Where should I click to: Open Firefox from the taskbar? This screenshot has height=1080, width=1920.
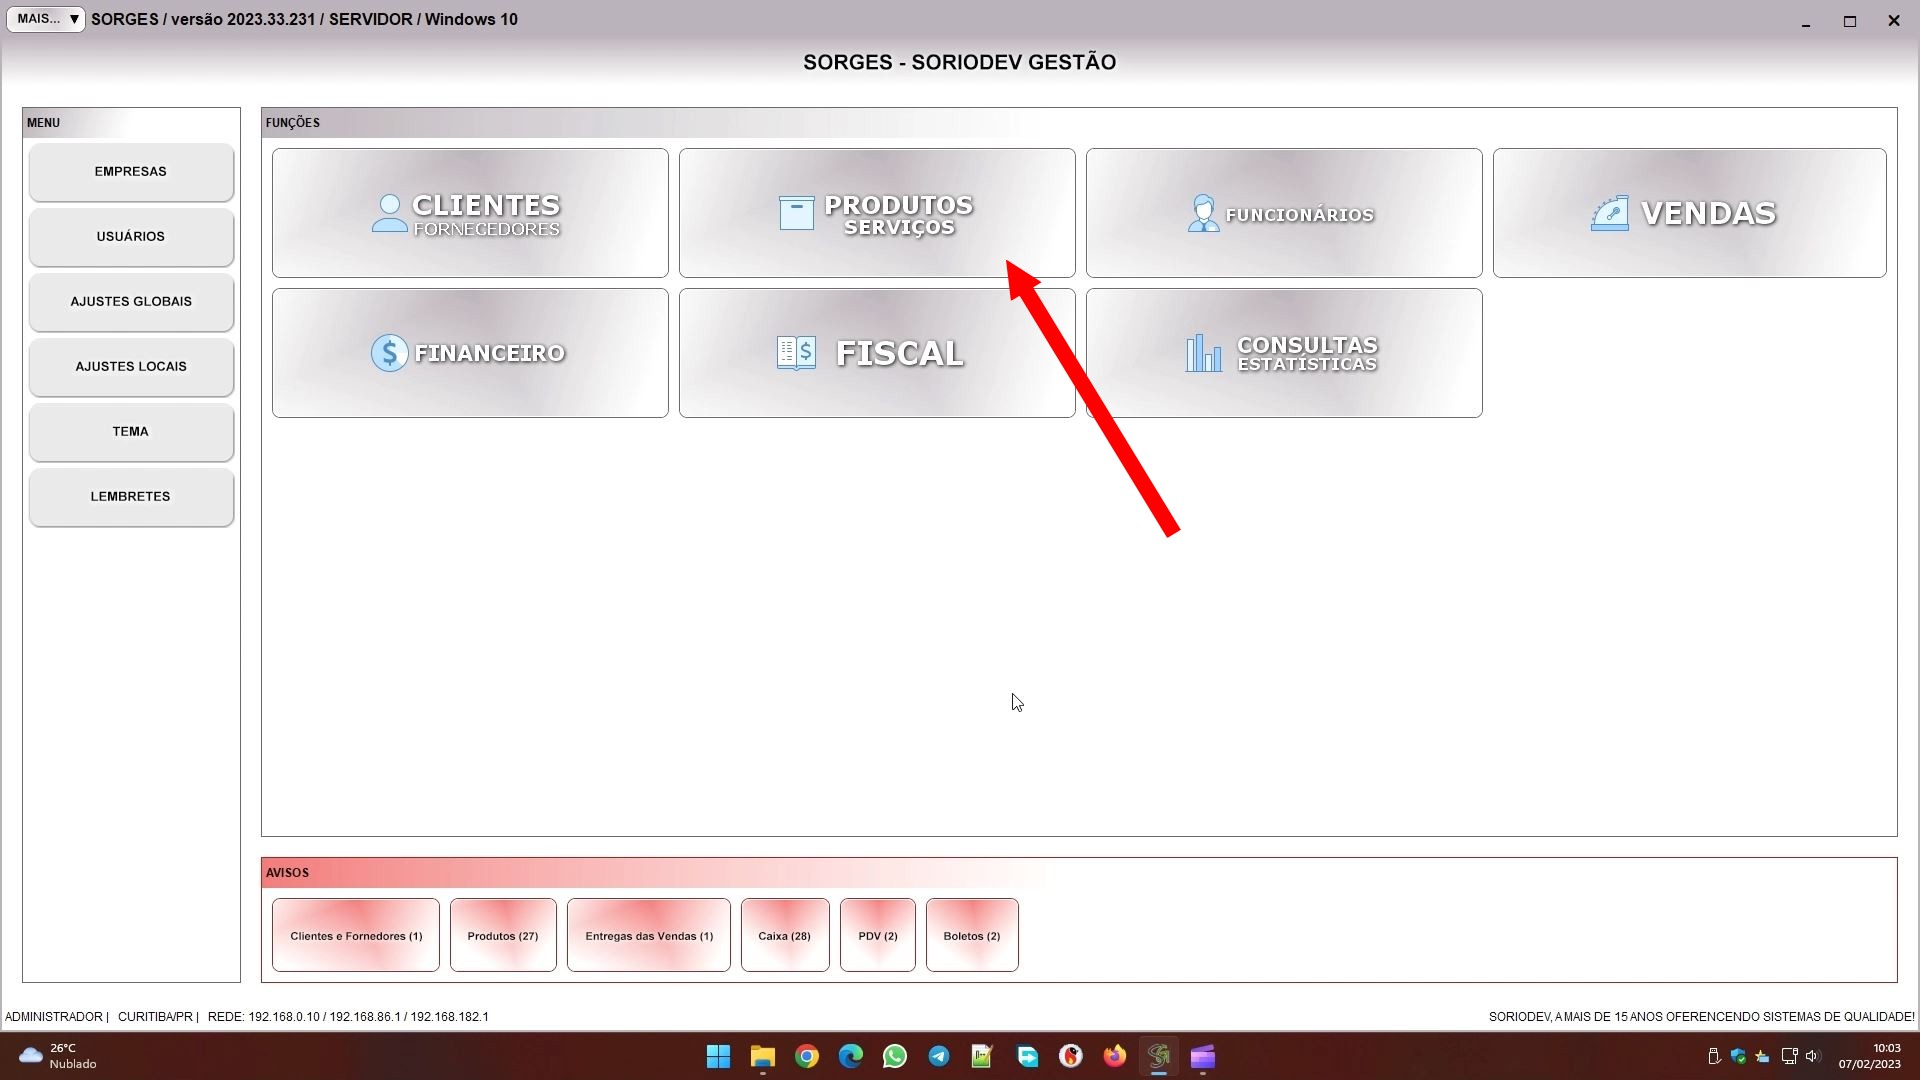[1115, 1057]
